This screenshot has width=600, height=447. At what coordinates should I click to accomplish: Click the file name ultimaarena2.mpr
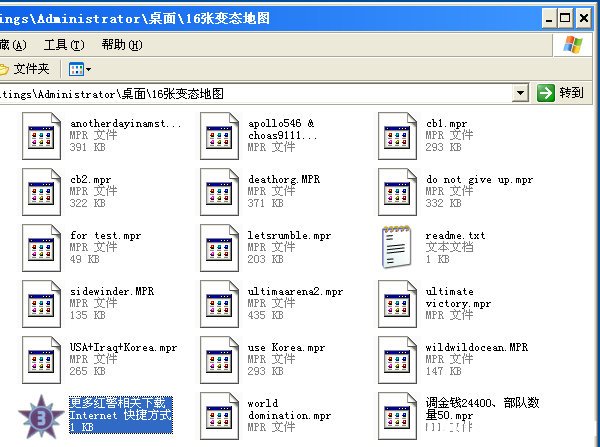295,292
